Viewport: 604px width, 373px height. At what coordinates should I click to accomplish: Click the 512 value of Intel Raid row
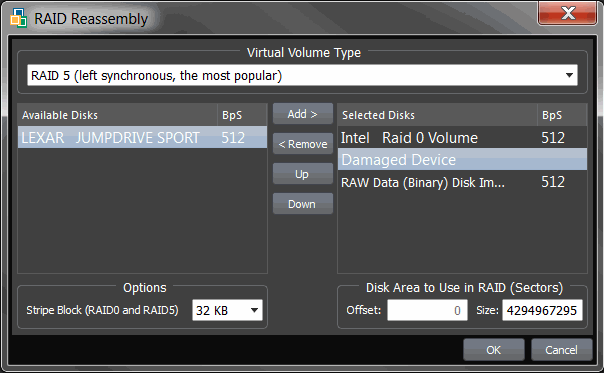click(x=553, y=138)
